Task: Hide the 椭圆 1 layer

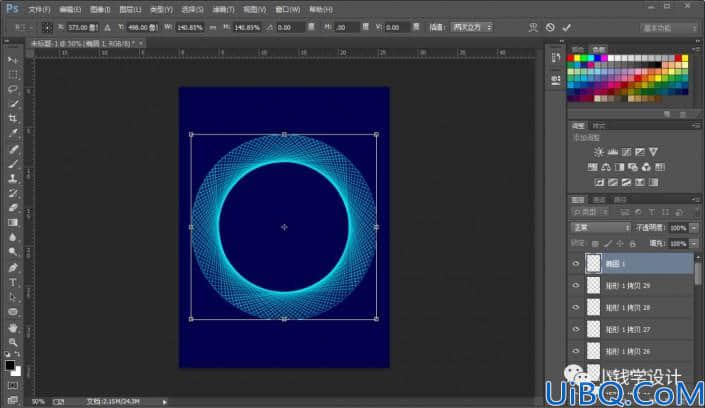Action: coord(576,264)
